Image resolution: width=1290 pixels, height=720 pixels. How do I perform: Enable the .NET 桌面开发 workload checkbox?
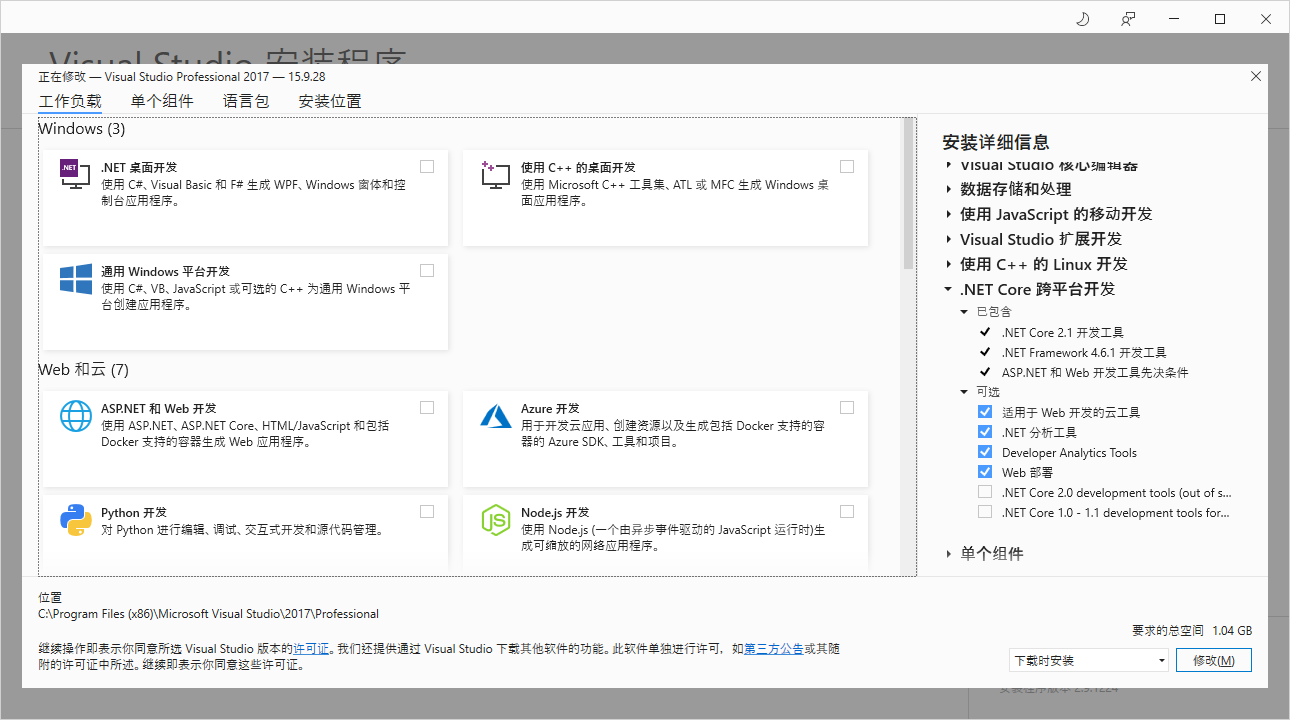(427, 166)
